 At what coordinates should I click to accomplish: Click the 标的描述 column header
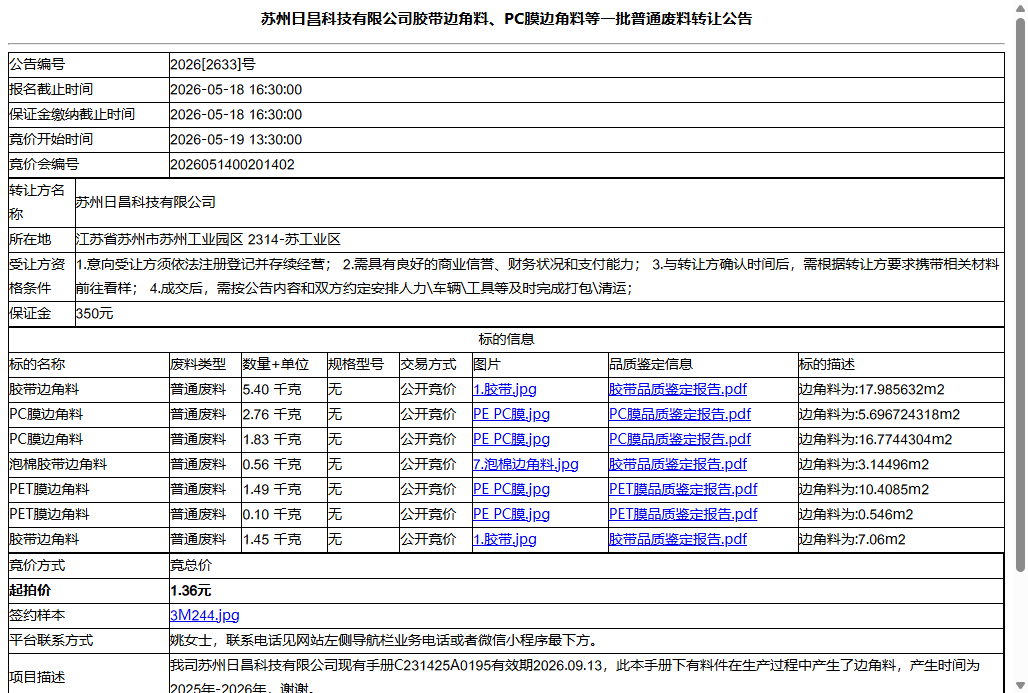tap(827, 365)
